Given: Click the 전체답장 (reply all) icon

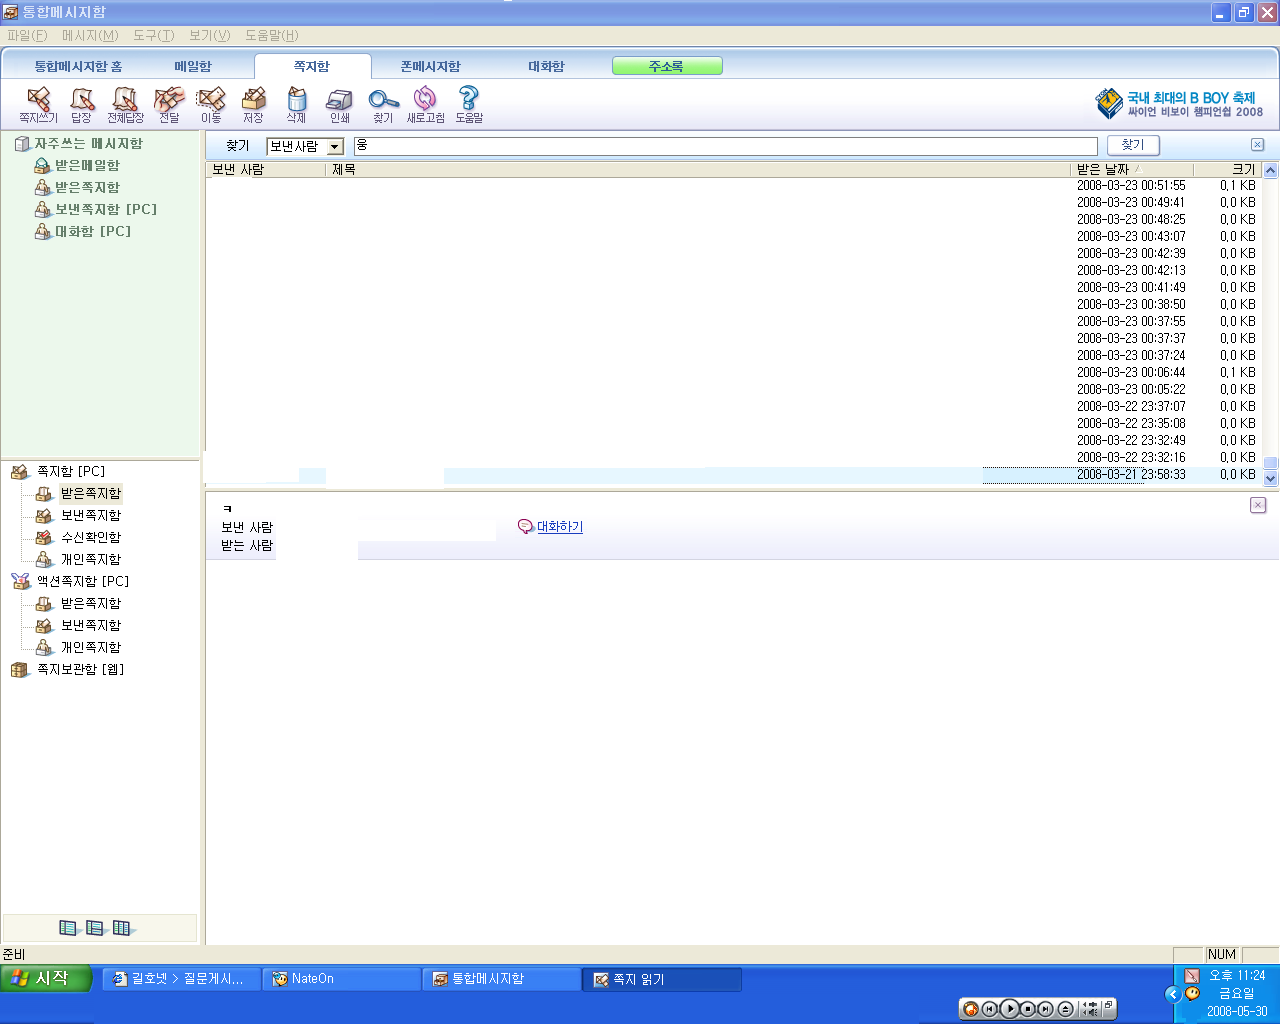Looking at the screenshot, I should (125, 103).
